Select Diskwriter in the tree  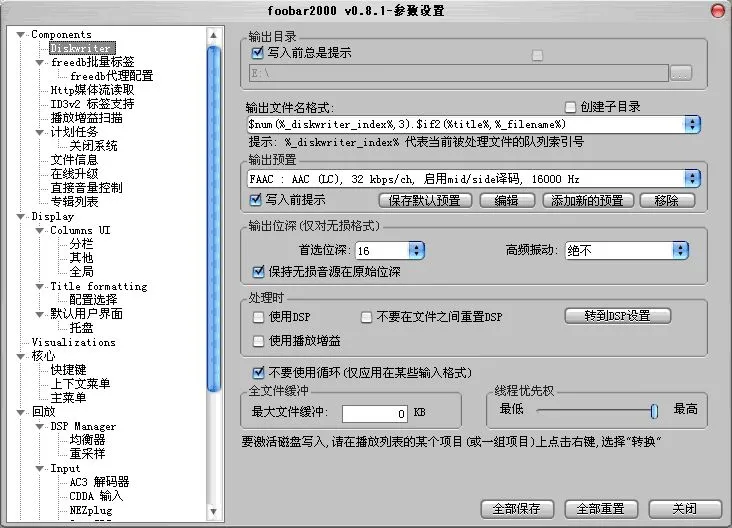click(x=81, y=48)
